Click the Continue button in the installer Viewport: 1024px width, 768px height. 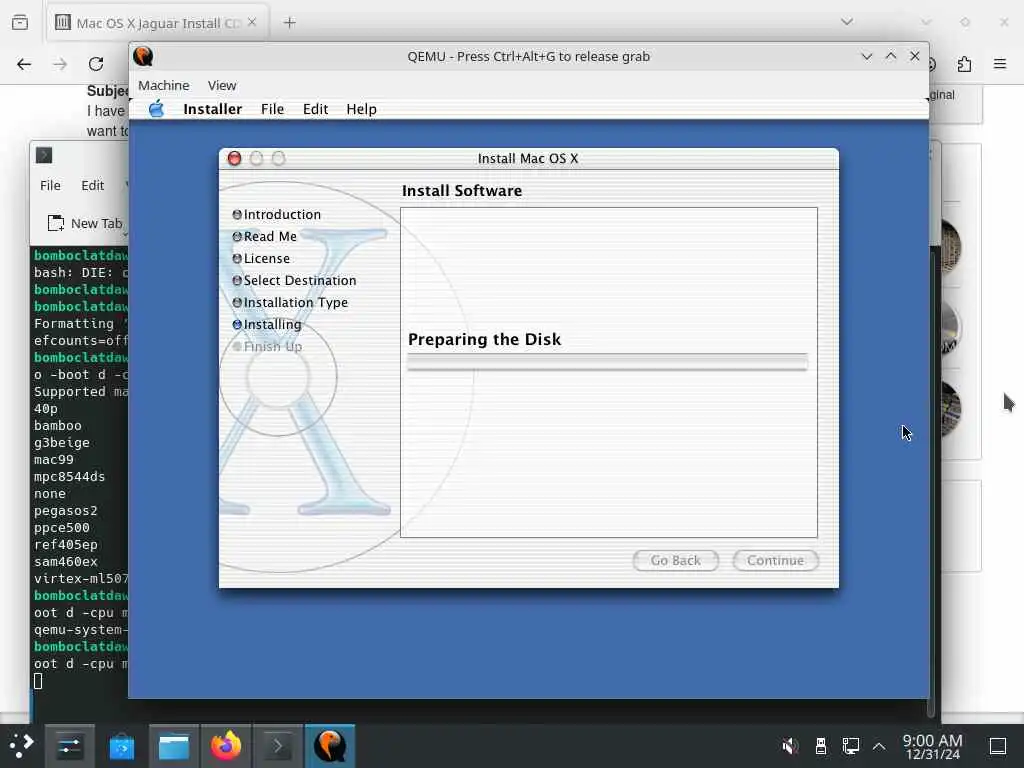[775, 560]
